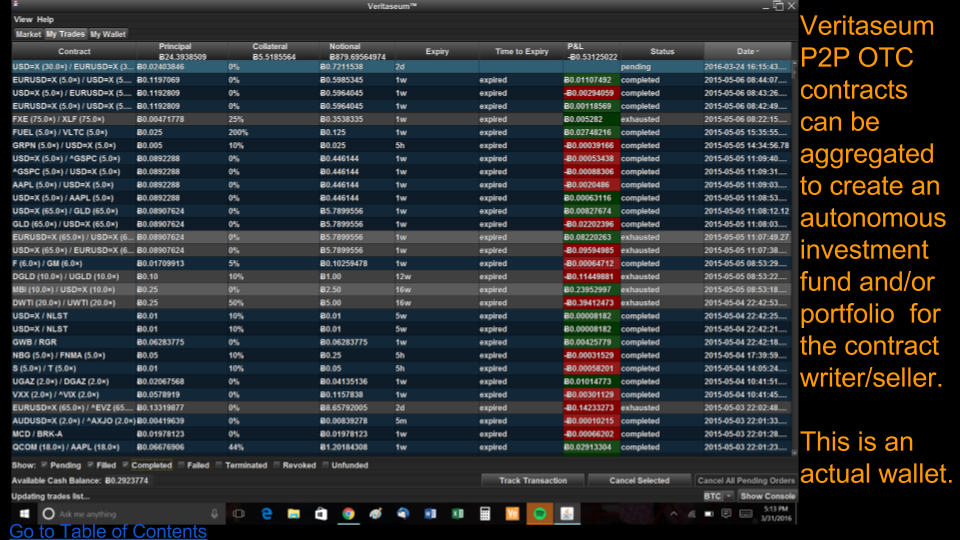Open the Action Center notification icon
The width and height of the screenshot is (960, 540).
click(x=726, y=514)
